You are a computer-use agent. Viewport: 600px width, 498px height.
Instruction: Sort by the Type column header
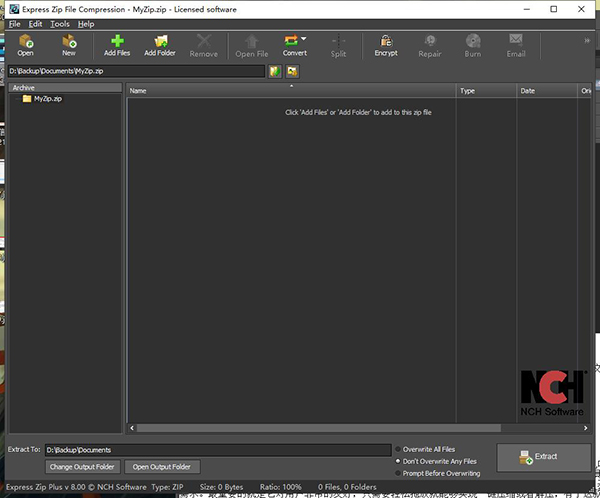point(486,91)
